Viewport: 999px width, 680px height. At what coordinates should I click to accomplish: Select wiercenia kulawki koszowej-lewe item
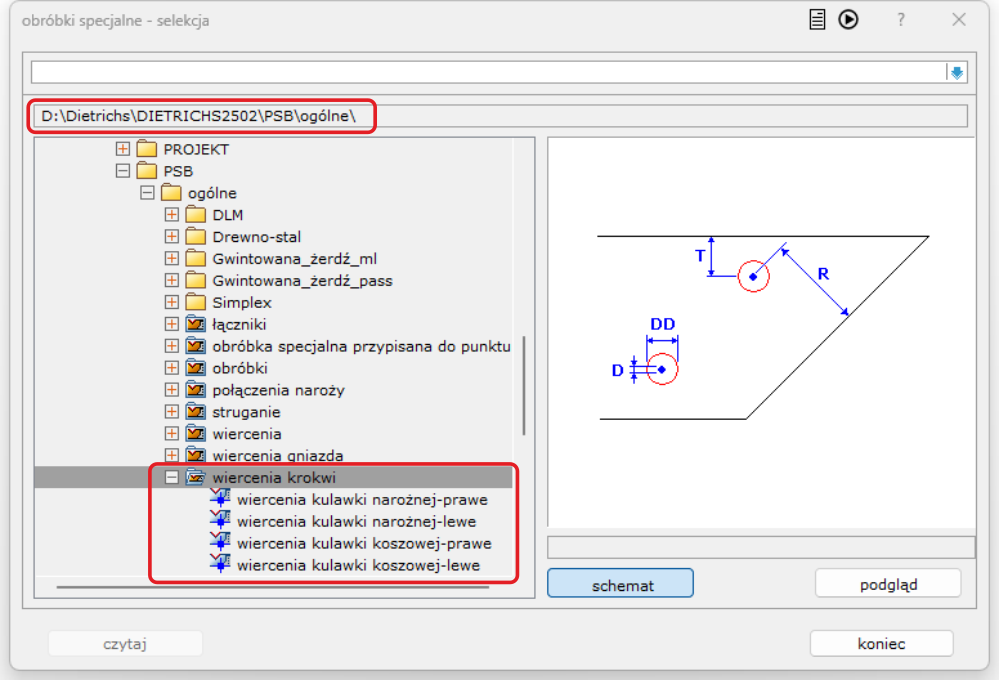358,565
